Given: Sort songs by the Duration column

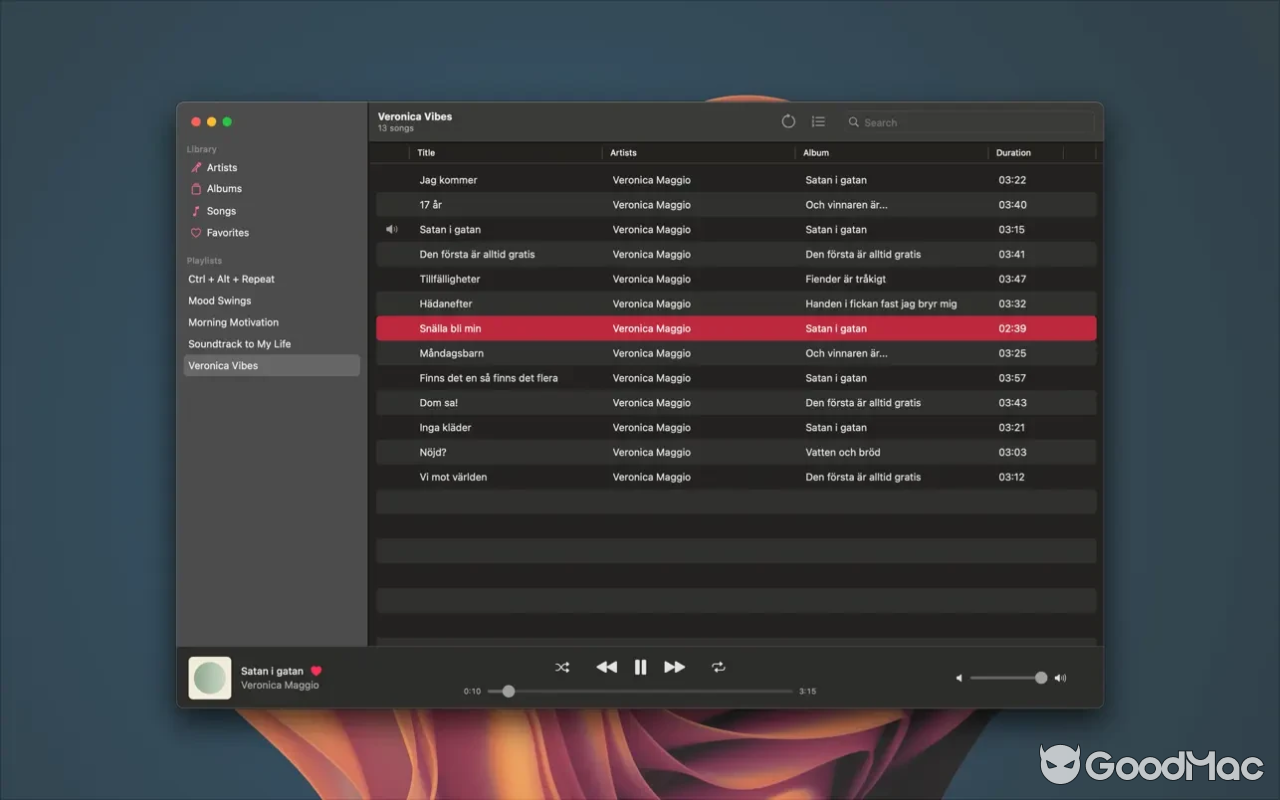Looking at the screenshot, I should pyautogui.click(x=1013, y=152).
